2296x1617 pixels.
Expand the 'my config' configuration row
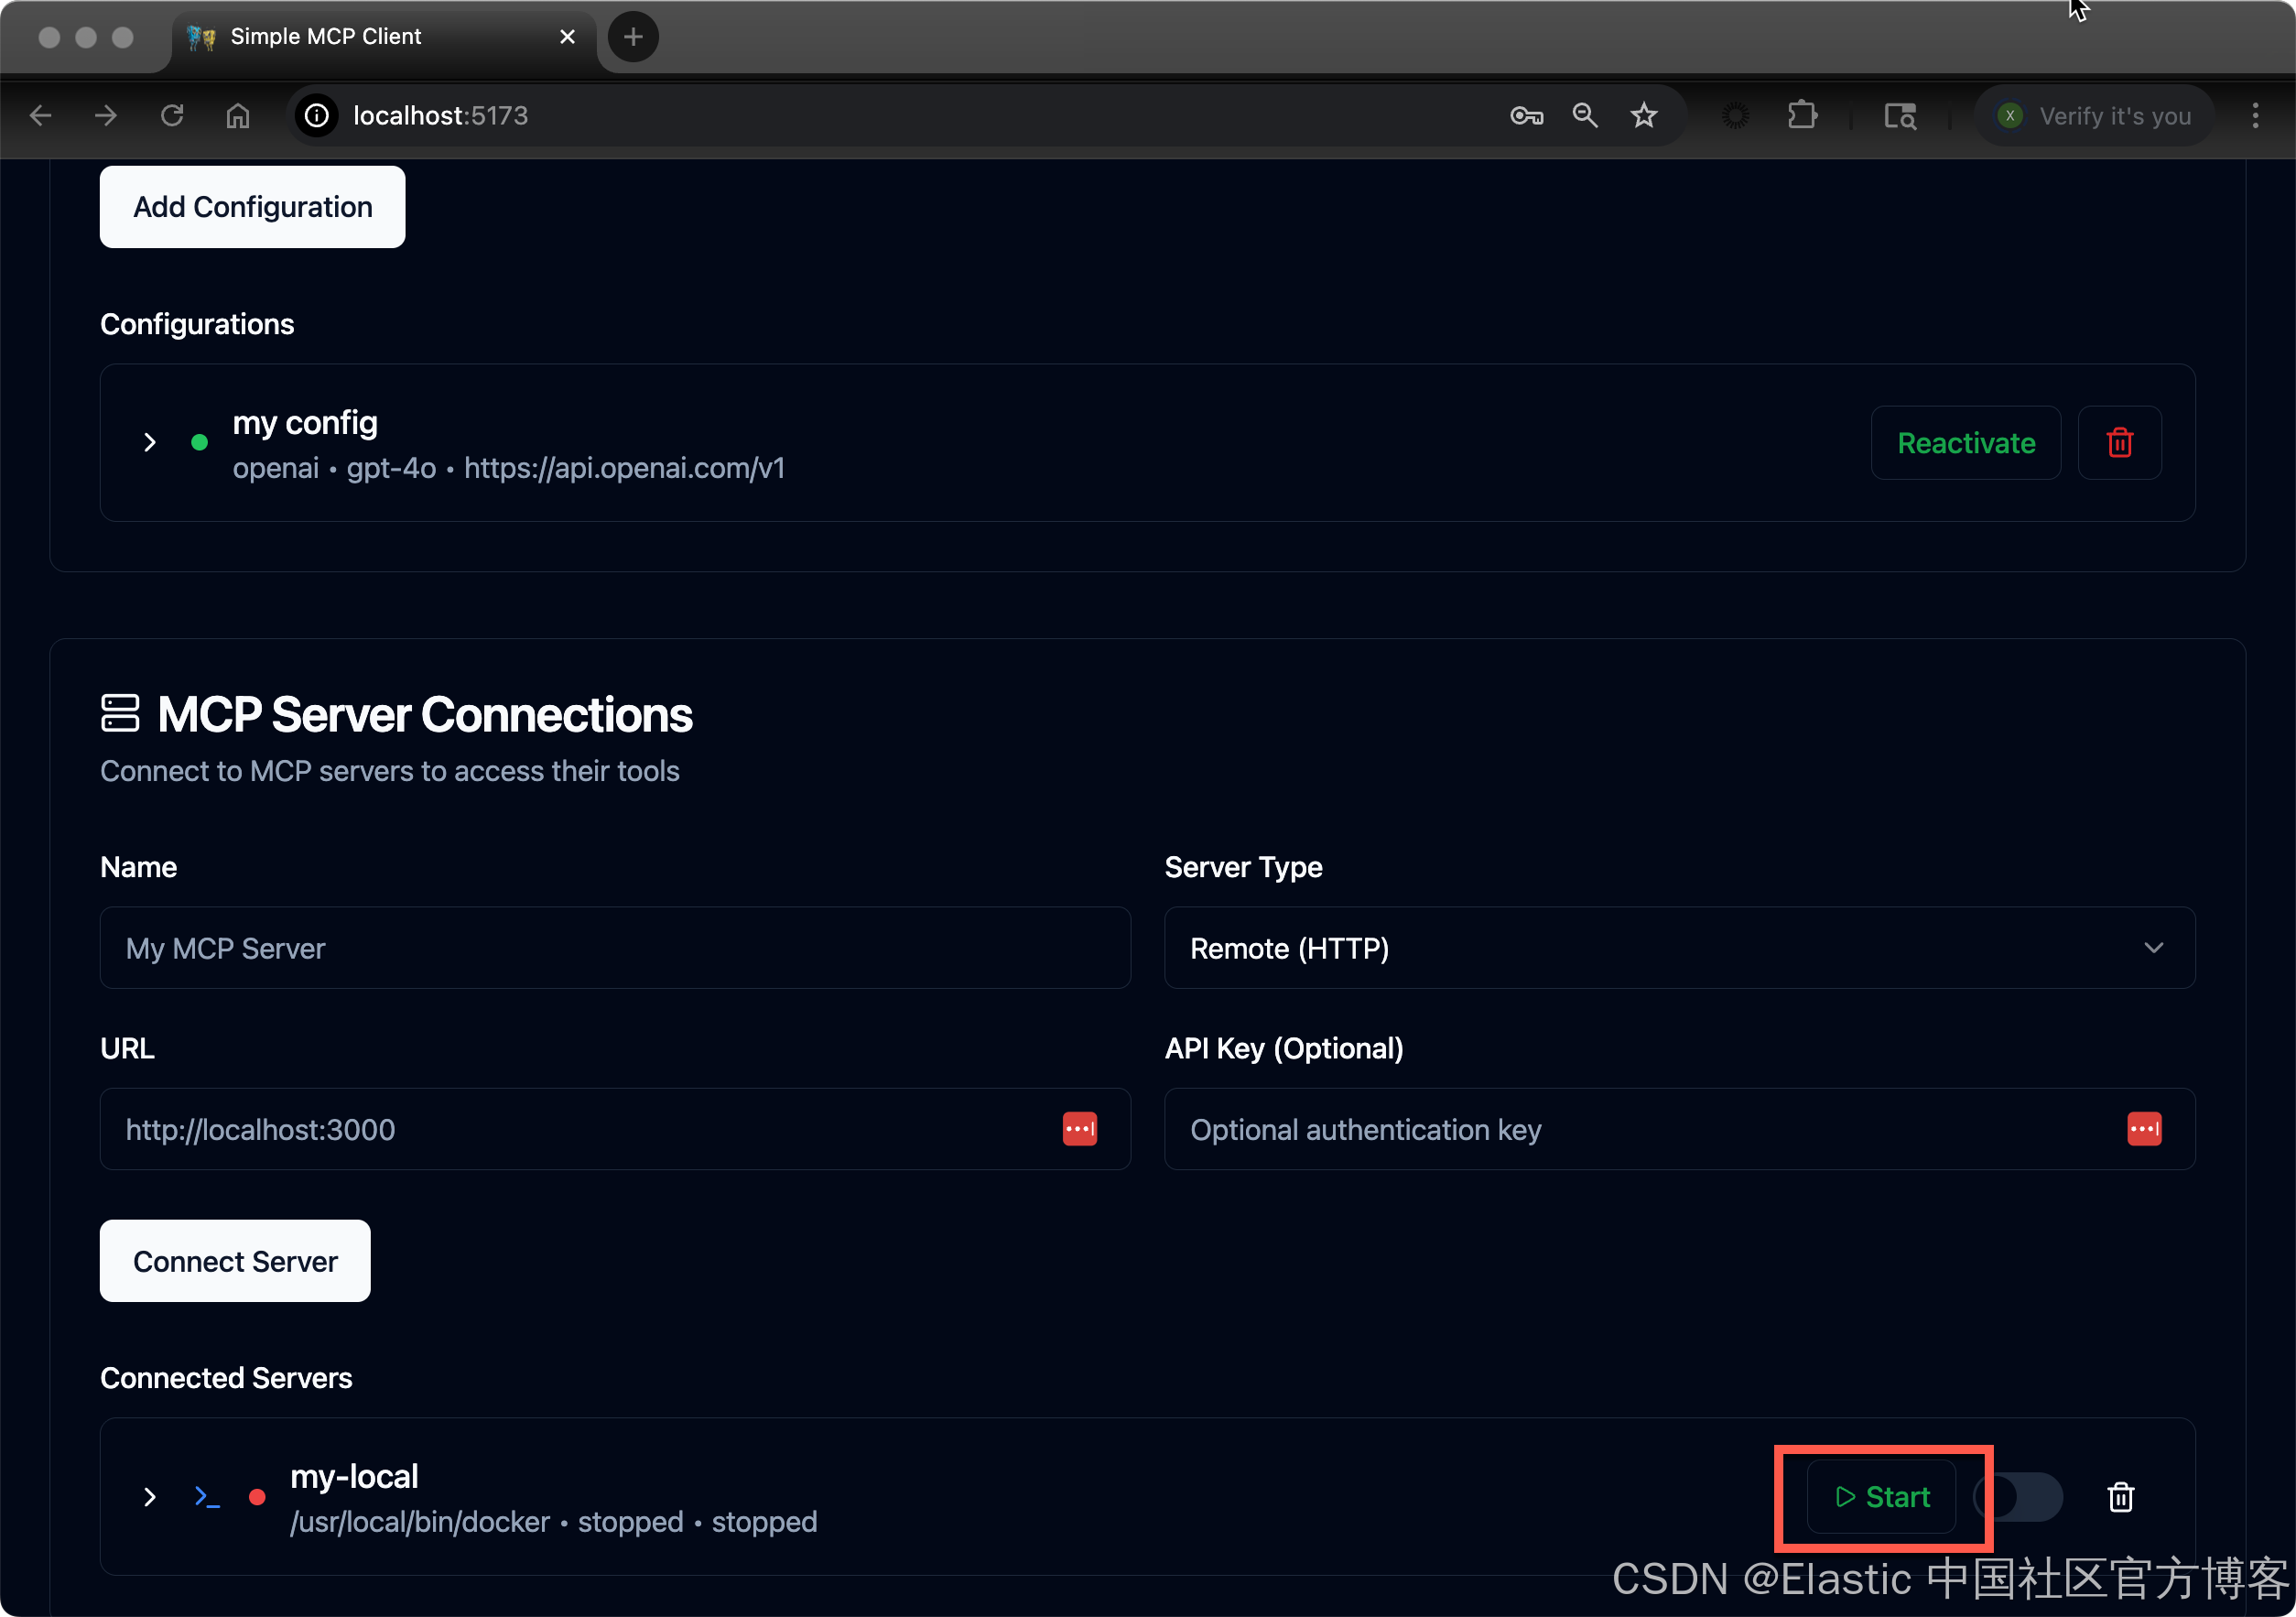[150, 443]
